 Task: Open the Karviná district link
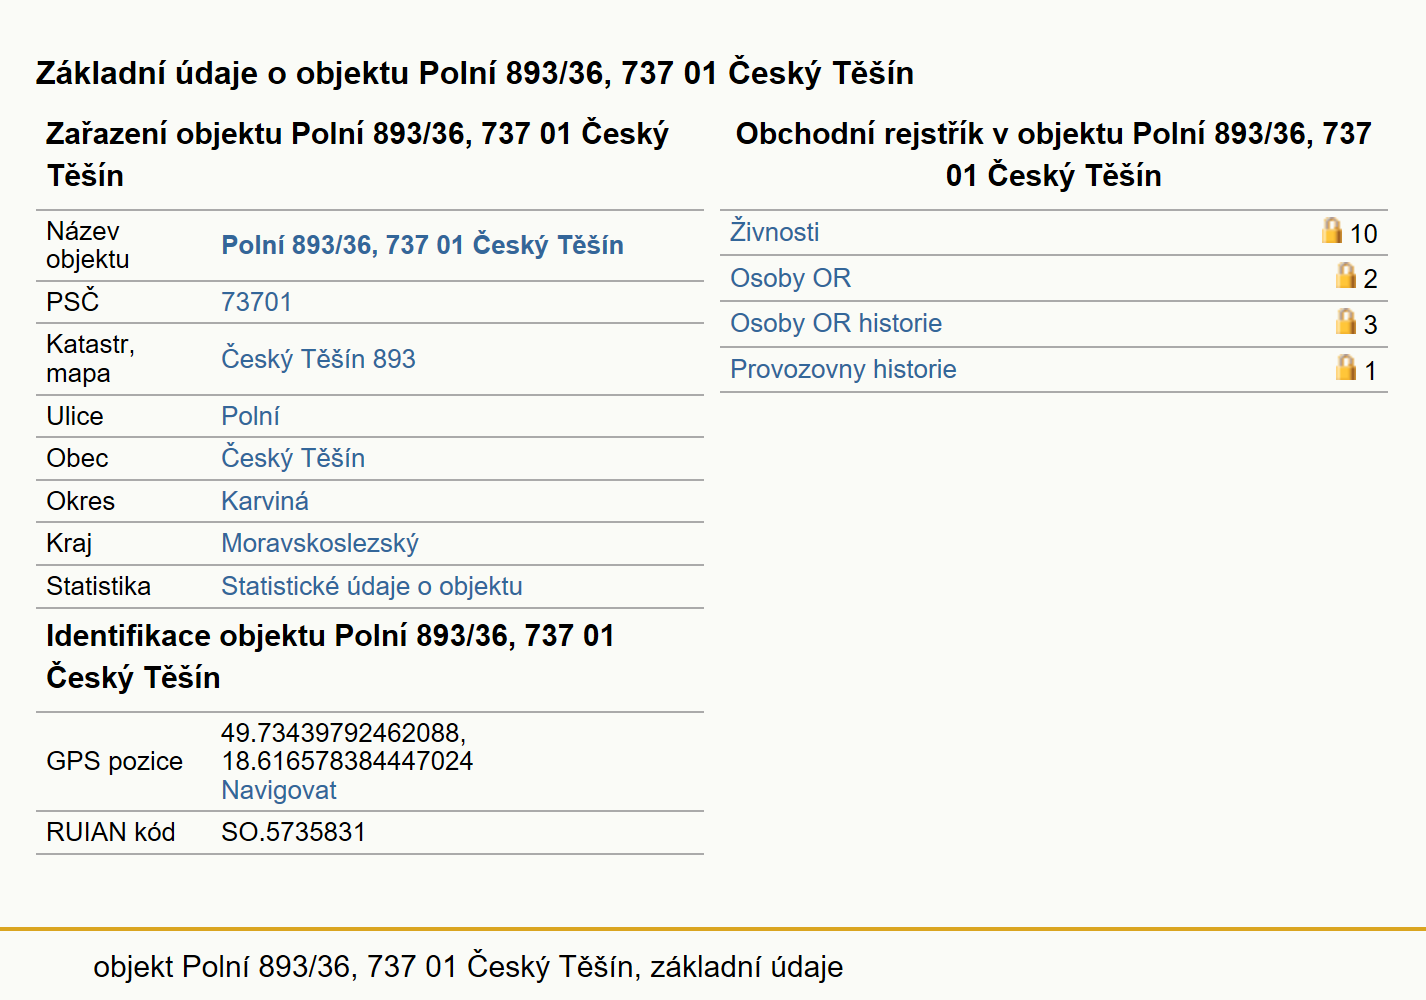tap(265, 501)
